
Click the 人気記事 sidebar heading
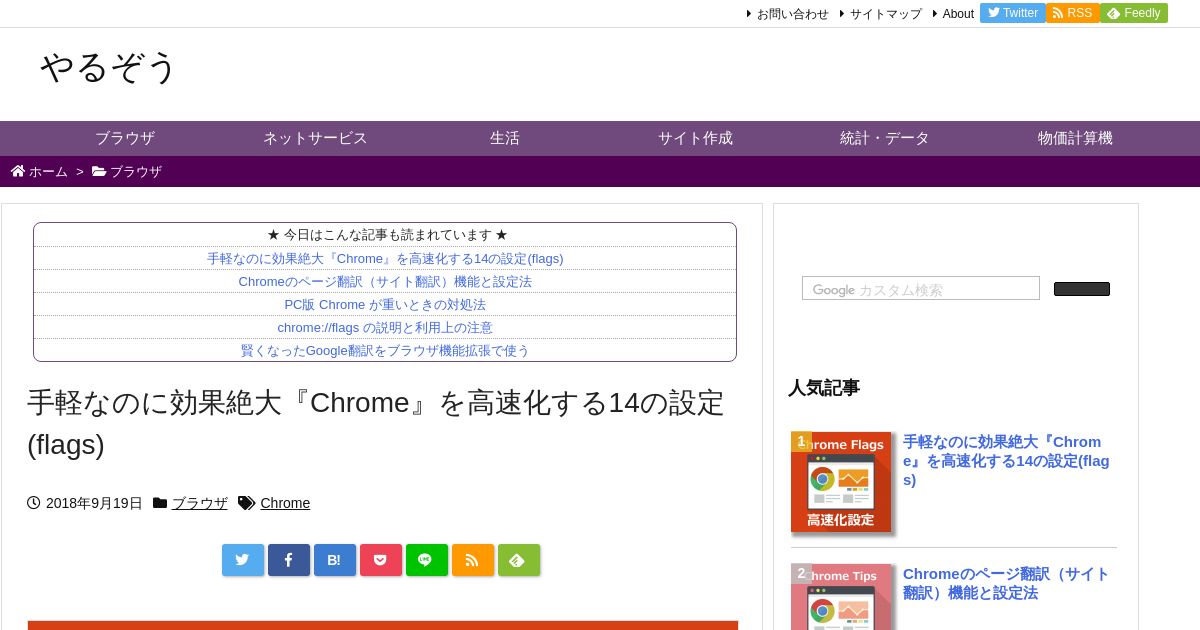point(824,387)
